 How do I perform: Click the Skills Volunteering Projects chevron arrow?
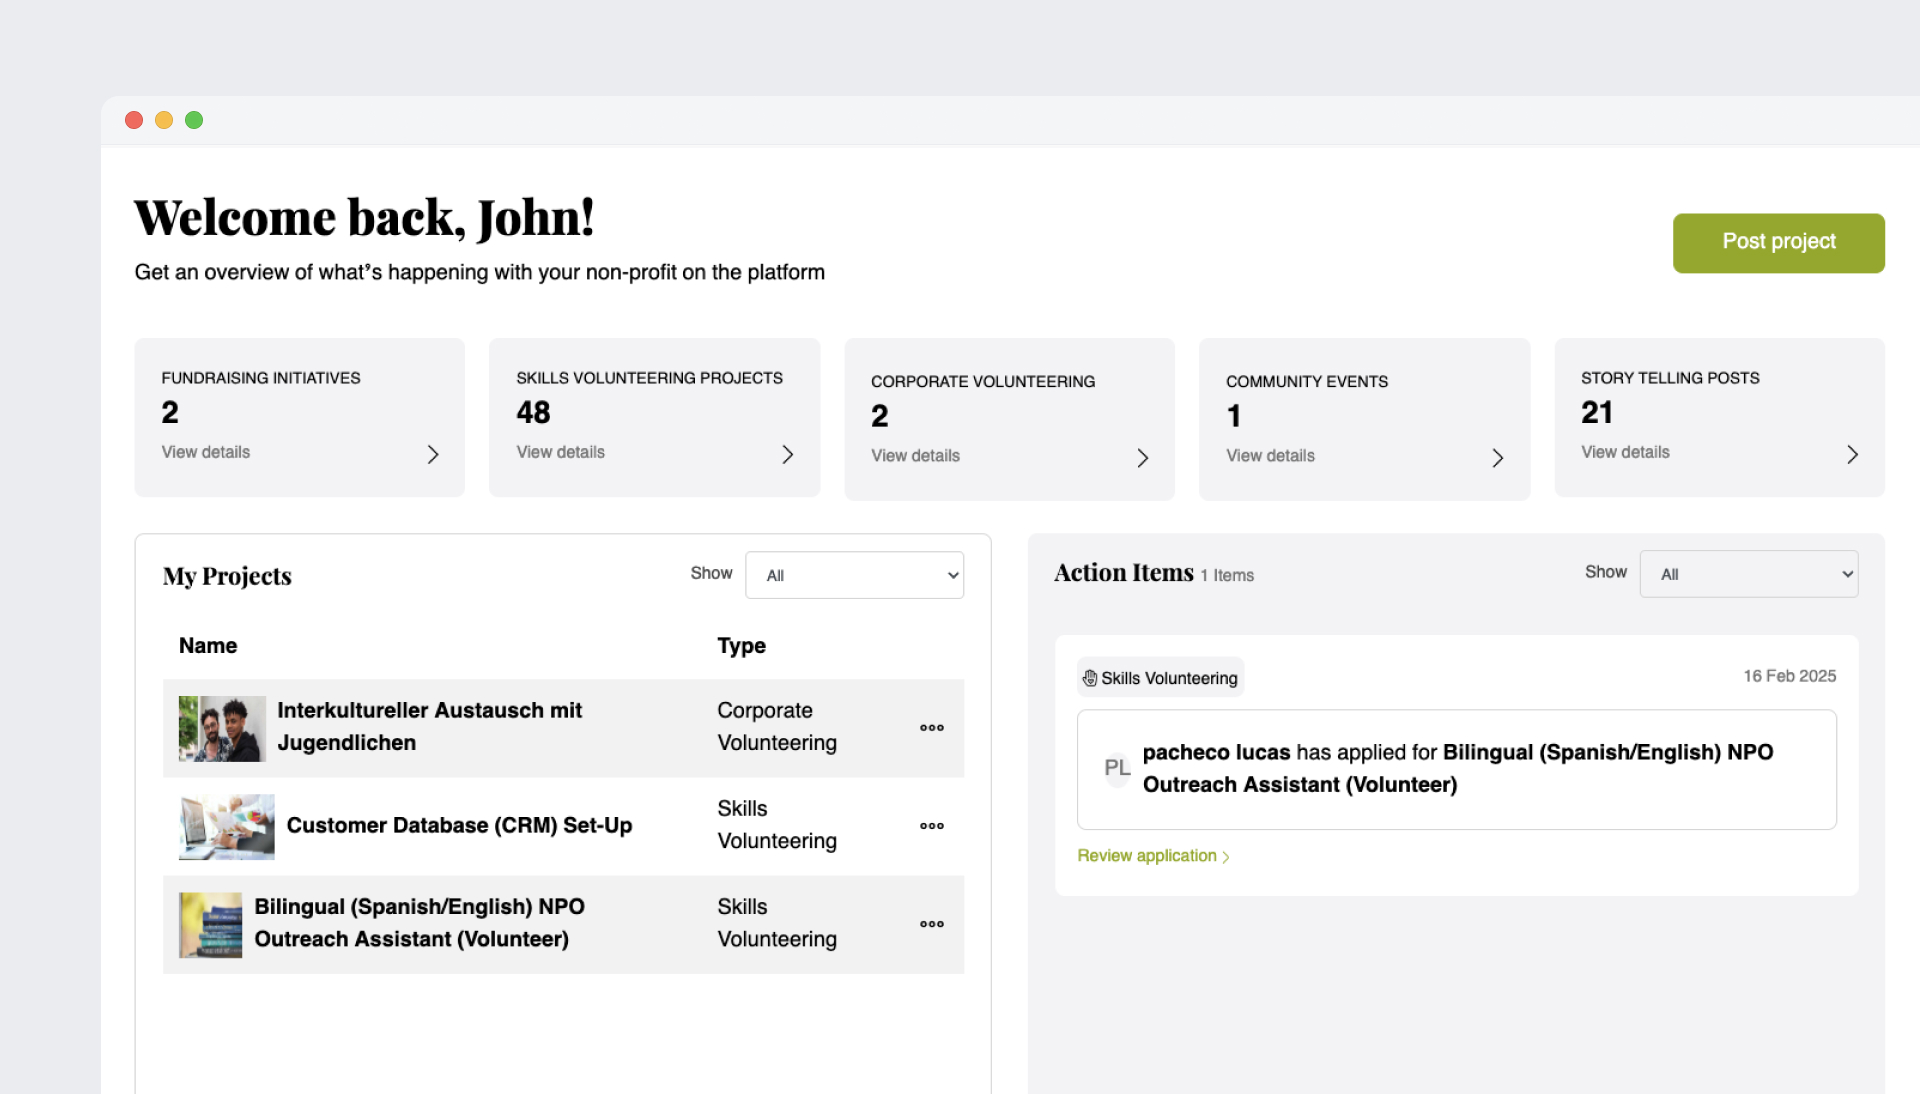(x=788, y=455)
